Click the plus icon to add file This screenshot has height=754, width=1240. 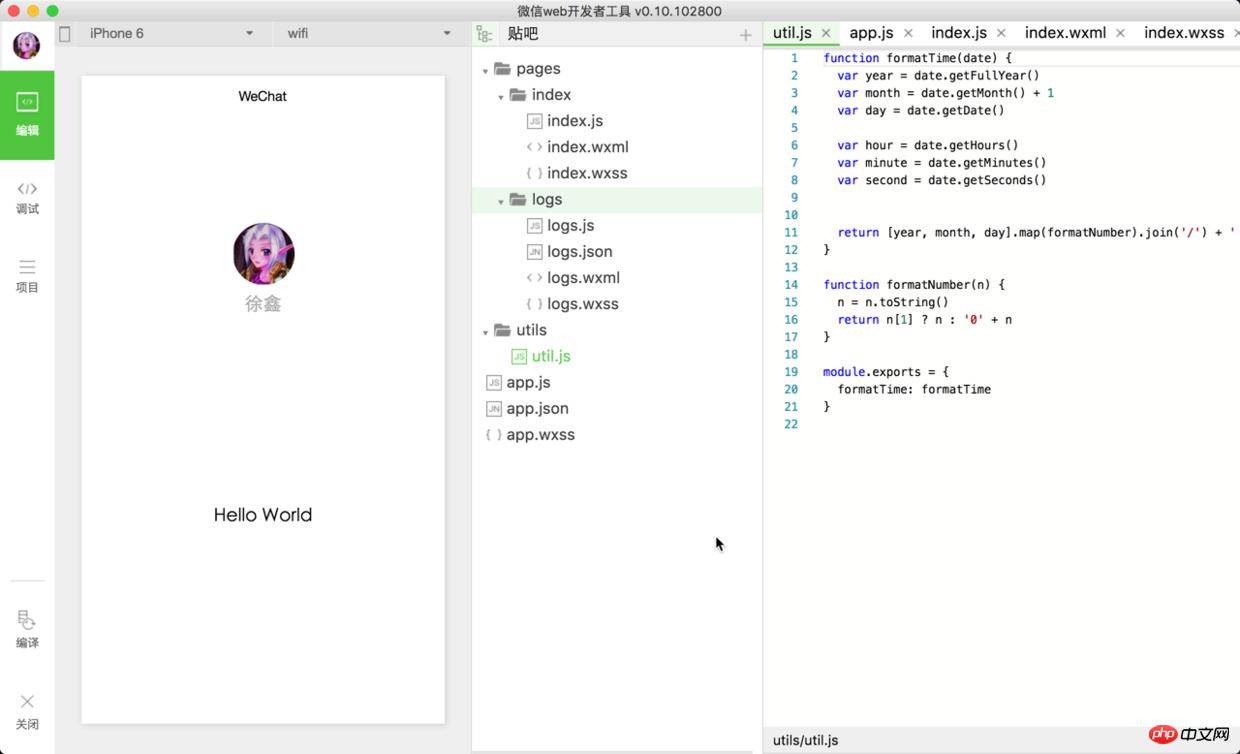(745, 35)
